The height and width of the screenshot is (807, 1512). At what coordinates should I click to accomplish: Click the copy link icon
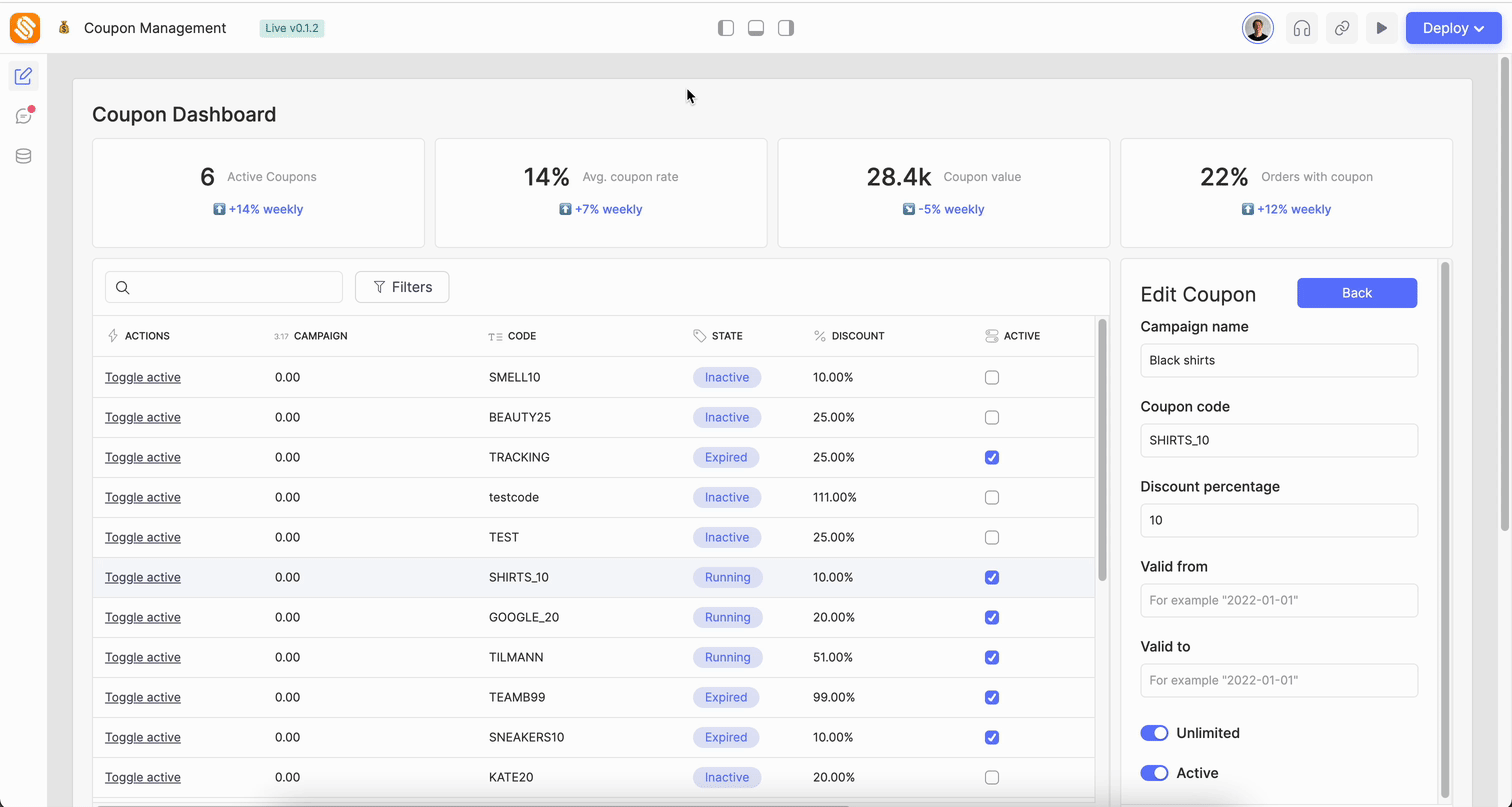1342,28
